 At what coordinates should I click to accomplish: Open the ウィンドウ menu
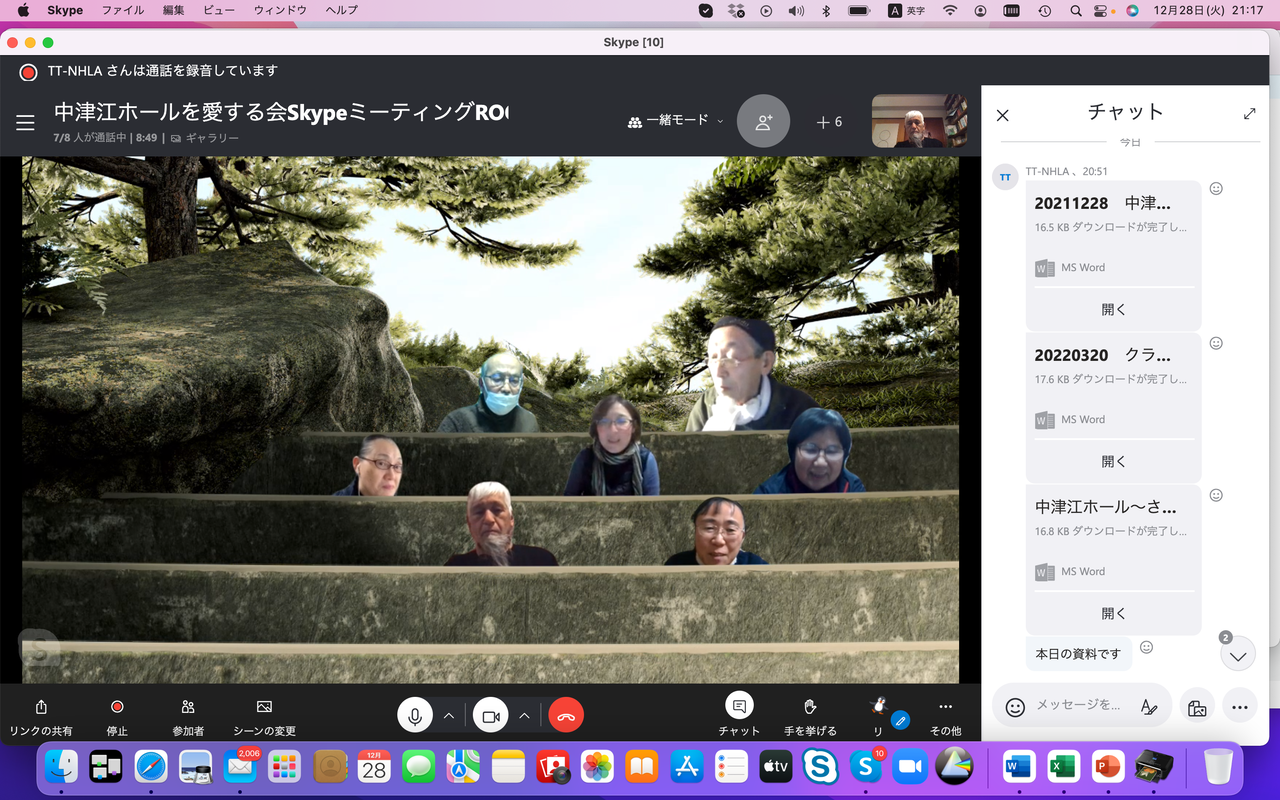pyautogui.click(x=280, y=11)
